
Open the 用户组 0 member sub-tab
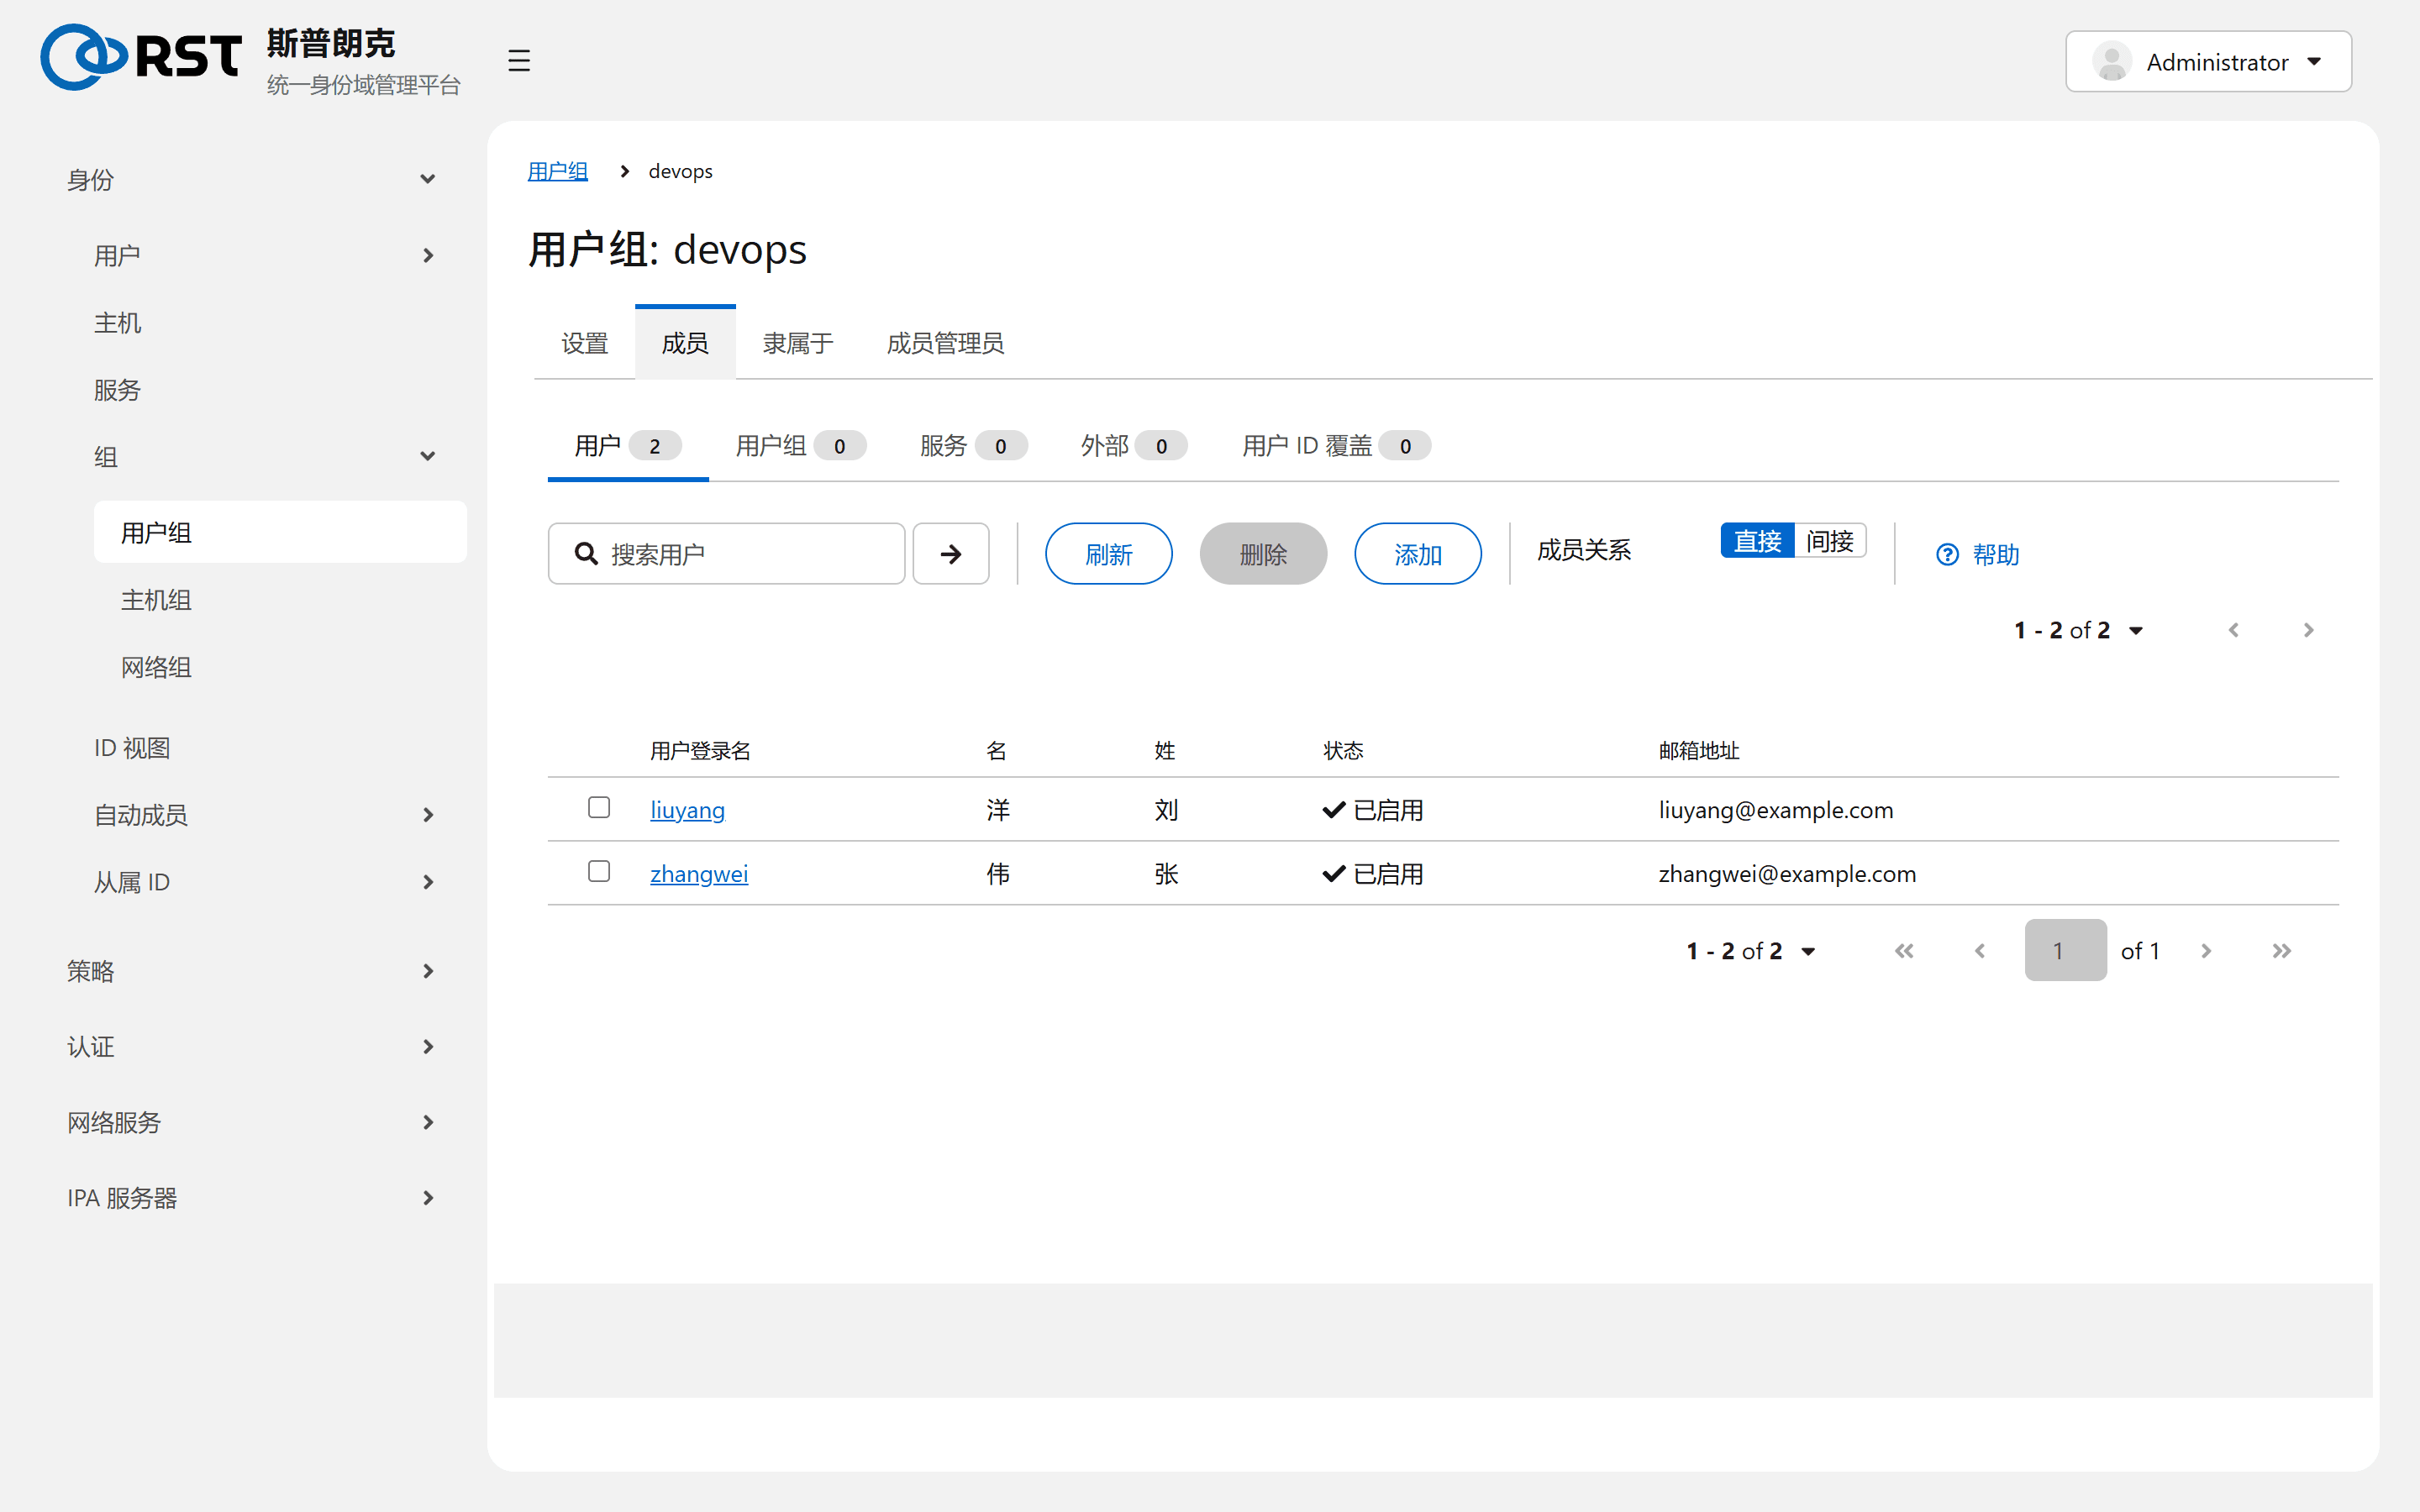tap(801, 446)
